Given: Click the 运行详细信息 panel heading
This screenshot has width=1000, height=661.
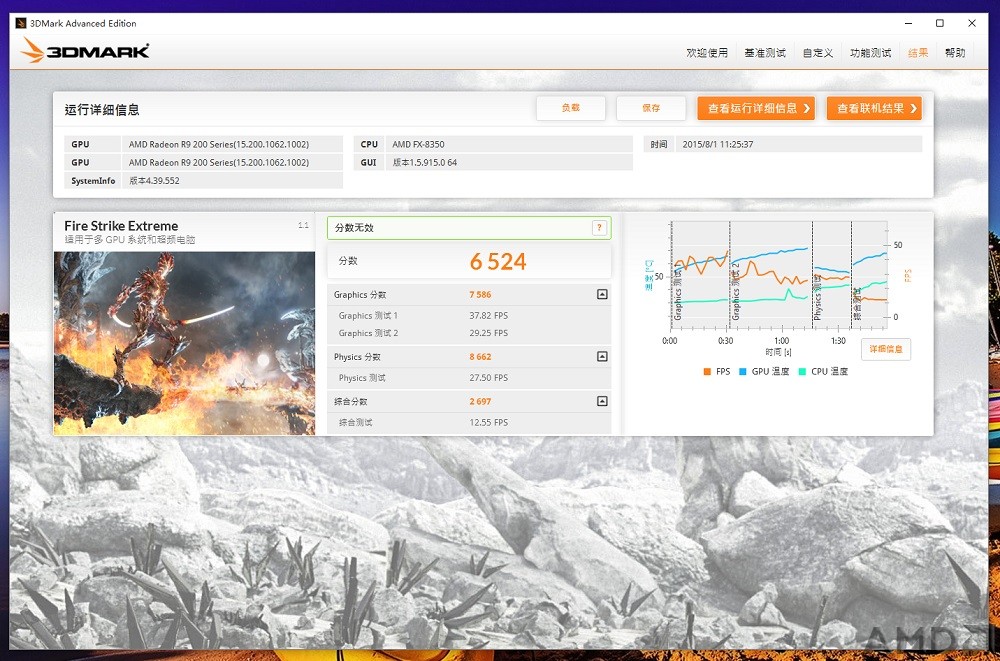Looking at the screenshot, I should (x=102, y=110).
